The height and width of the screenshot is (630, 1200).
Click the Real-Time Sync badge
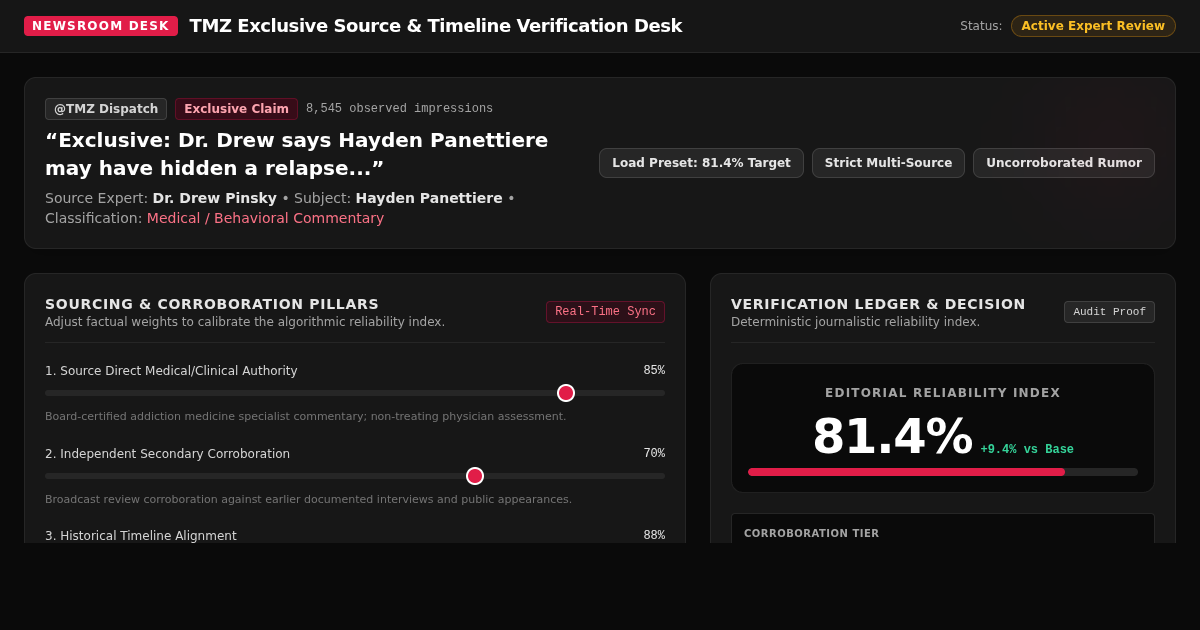[605, 312]
